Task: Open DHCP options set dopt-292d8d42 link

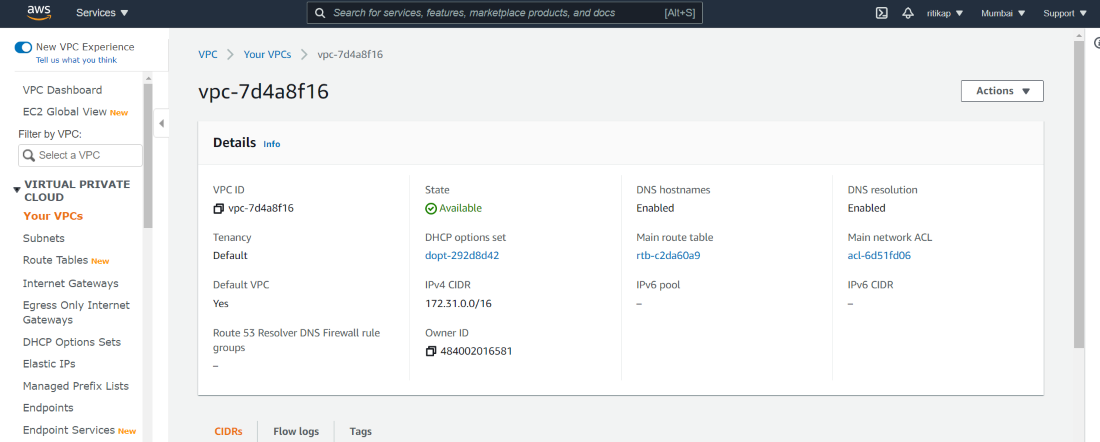Action: click(x=462, y=255)
